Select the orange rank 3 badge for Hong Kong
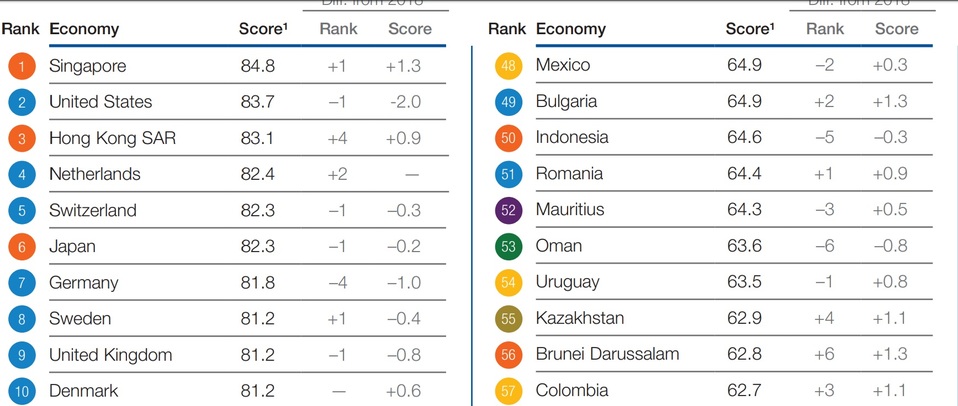This screenshot has height=406, width=958. coord(20,138)
